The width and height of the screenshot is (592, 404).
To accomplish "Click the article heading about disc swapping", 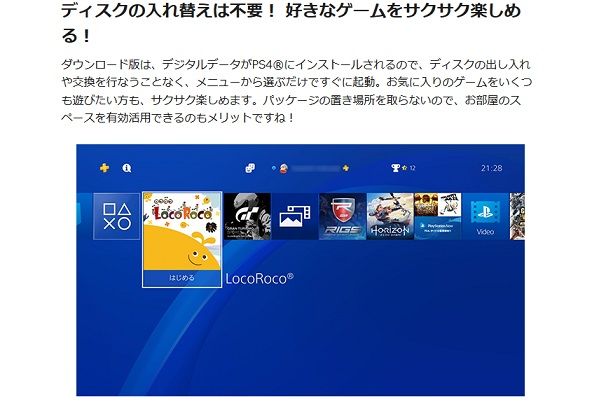I will coord(291,23).
